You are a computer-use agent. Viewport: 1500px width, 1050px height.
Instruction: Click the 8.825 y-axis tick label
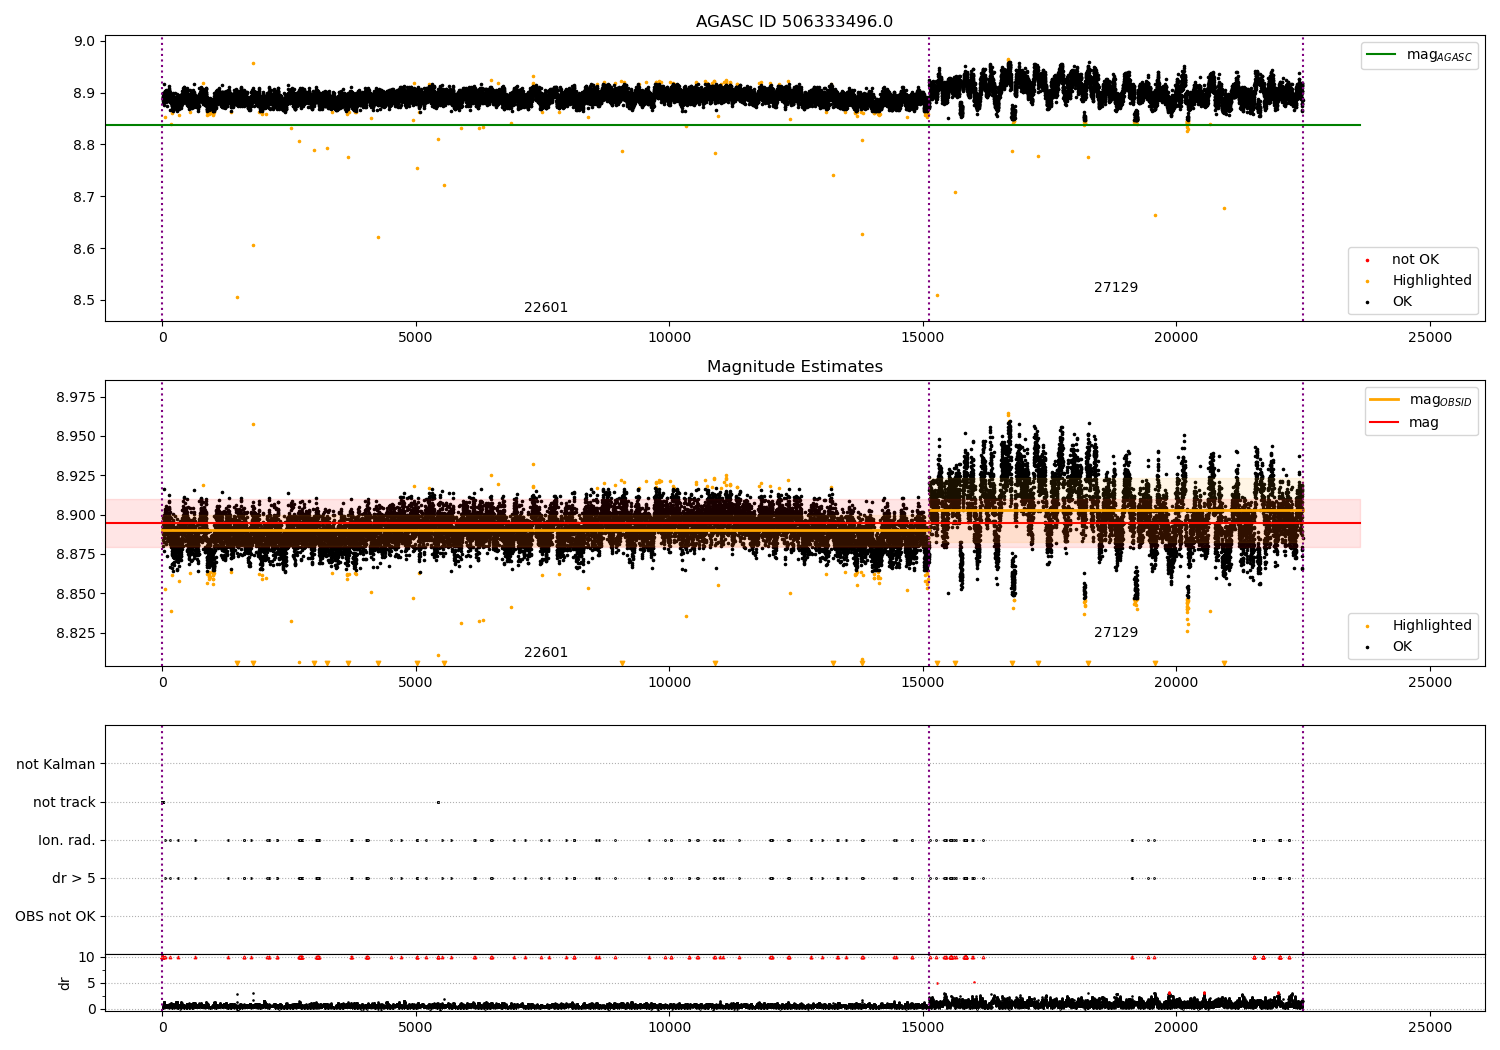pos(76,633)
